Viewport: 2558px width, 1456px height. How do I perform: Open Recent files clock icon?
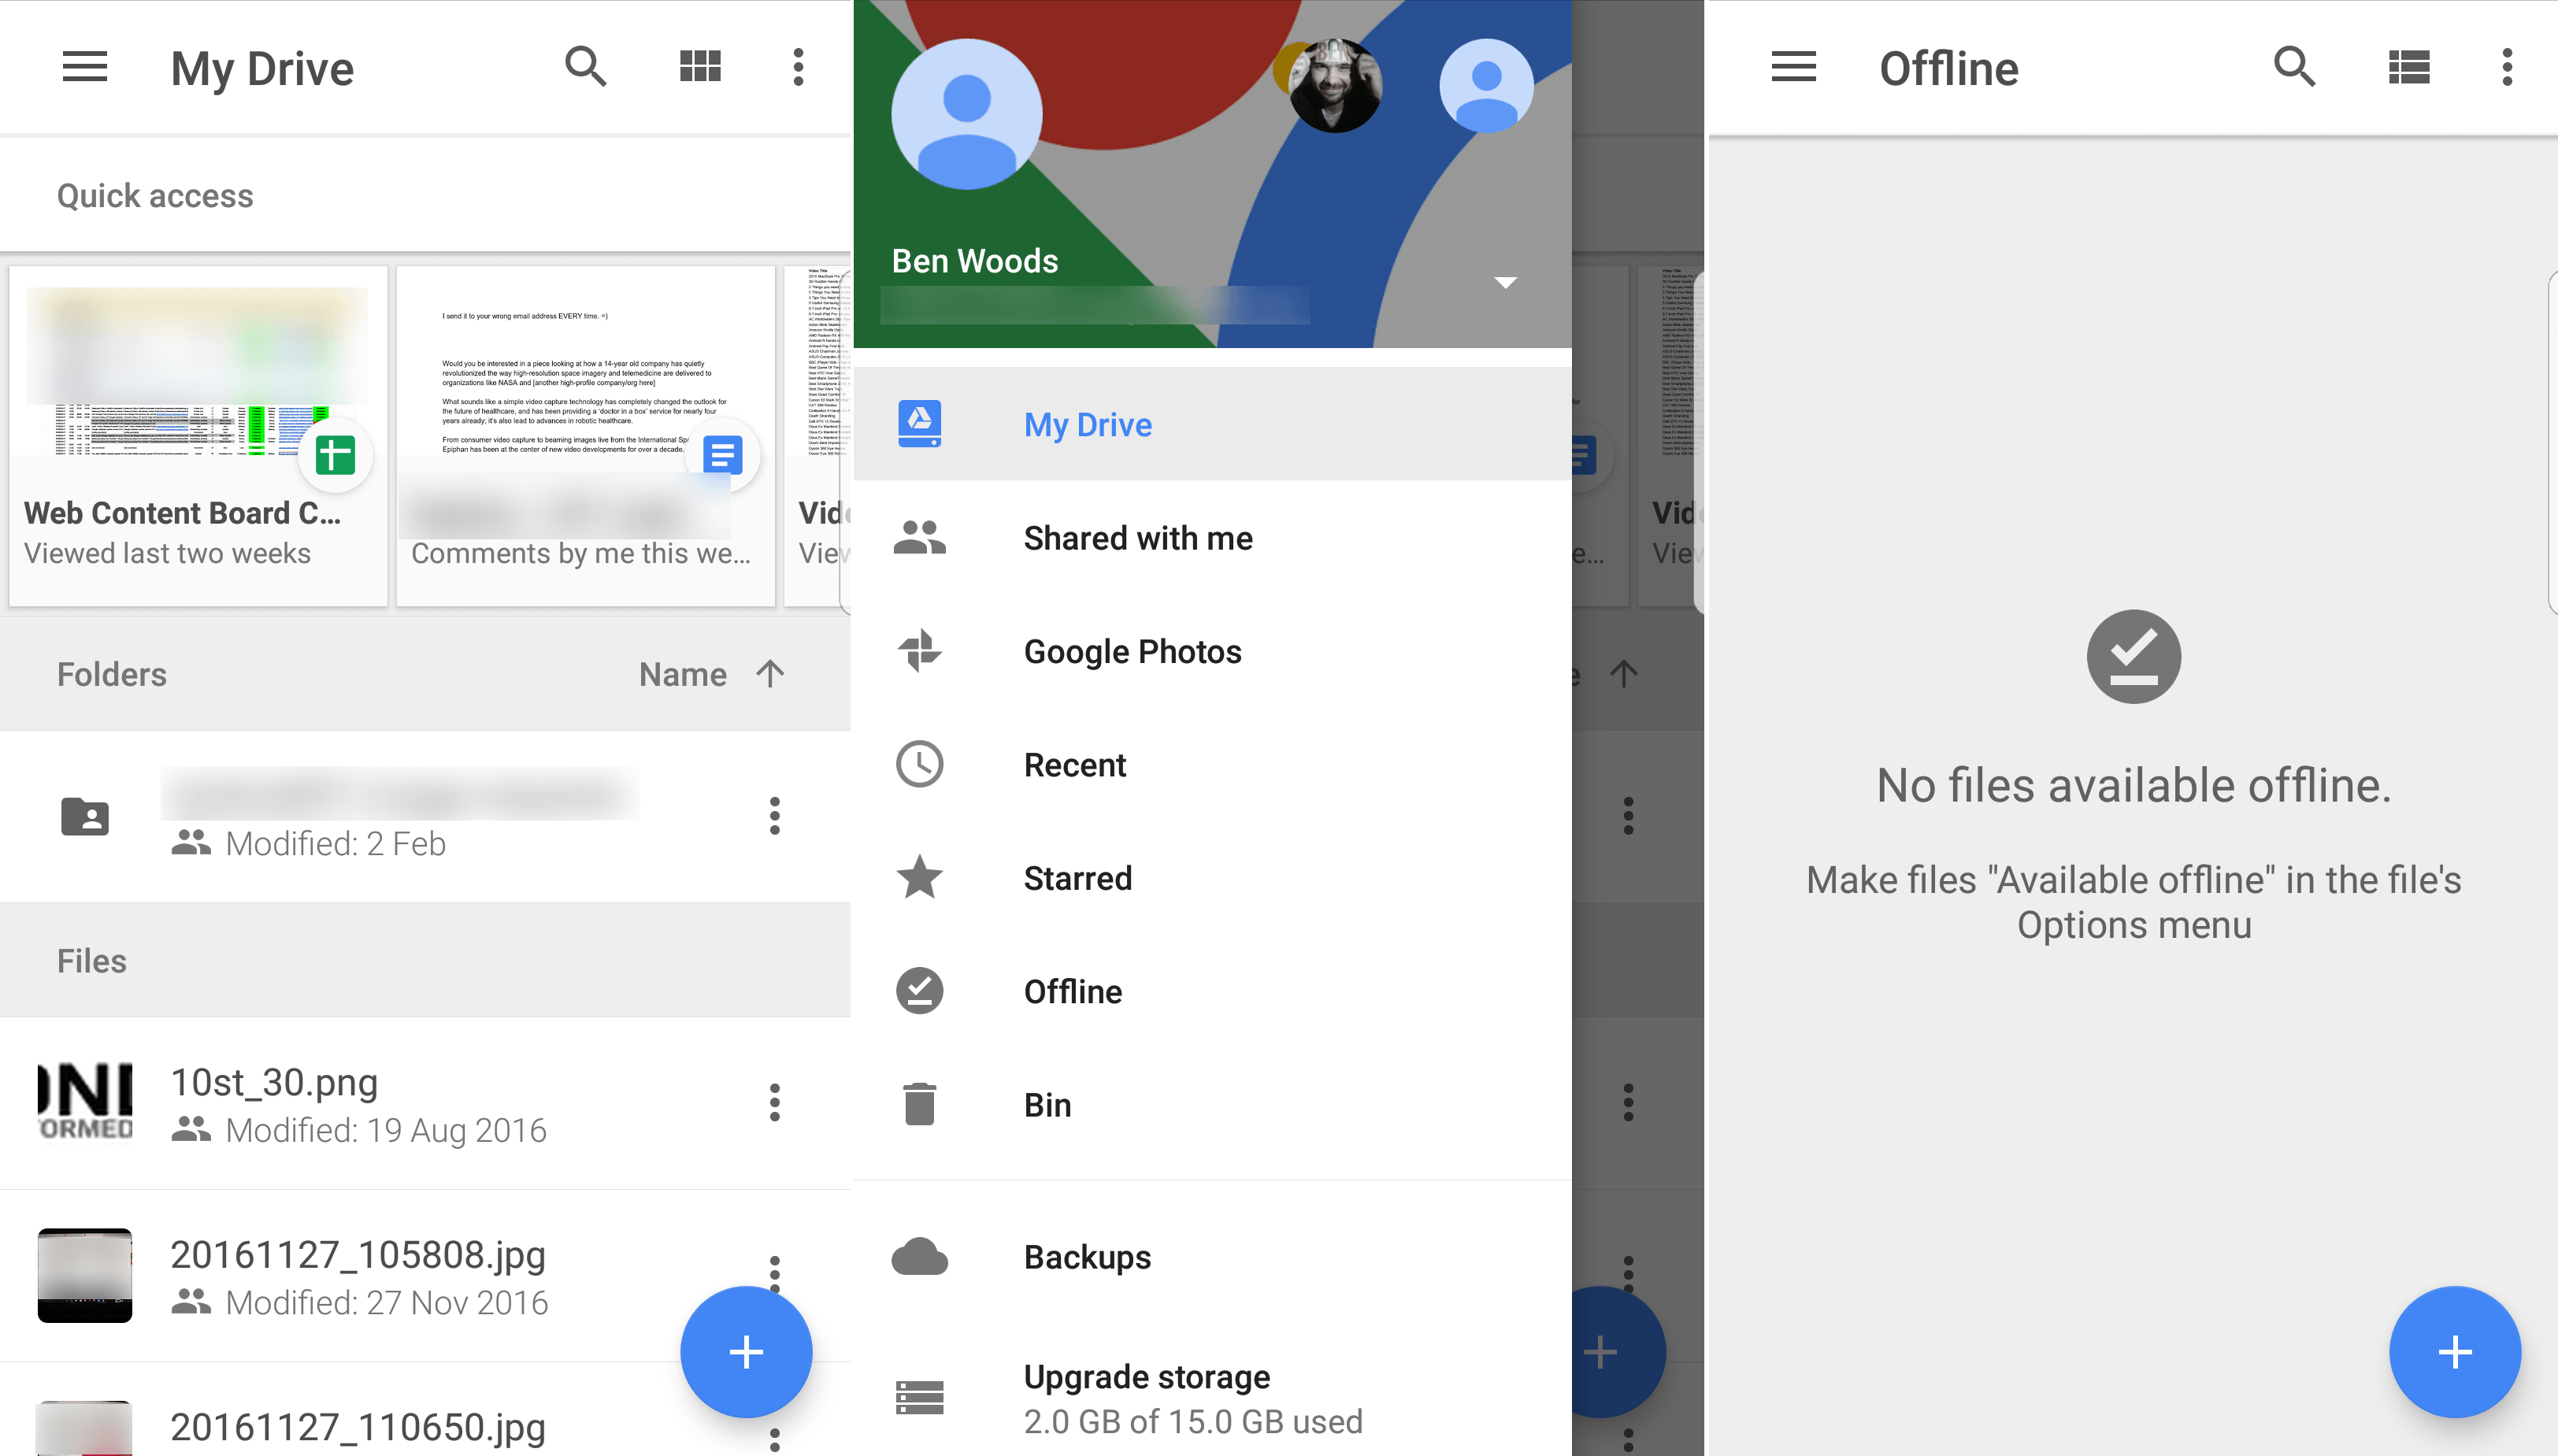919,765
